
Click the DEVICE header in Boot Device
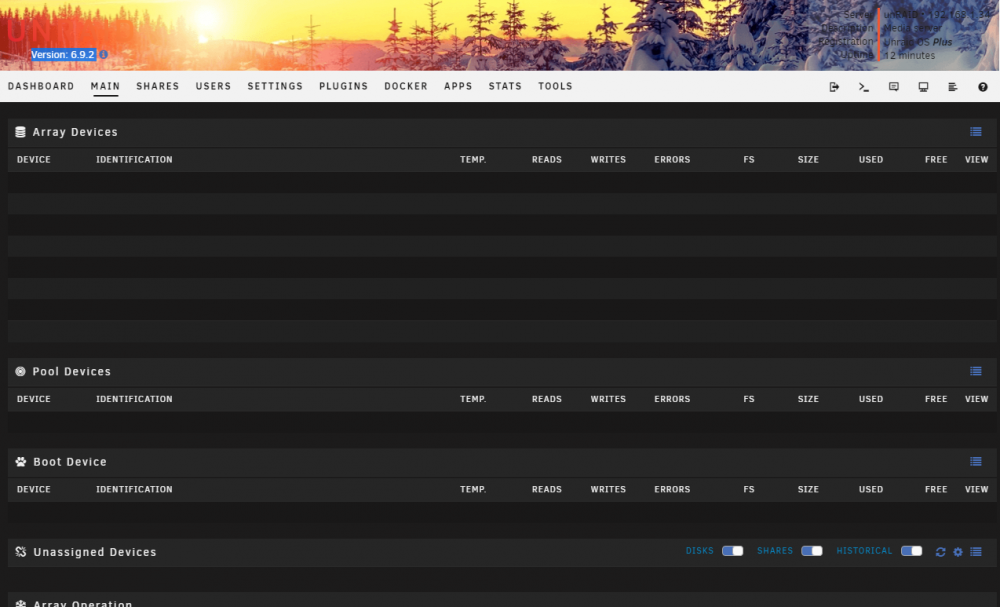(x=34, y=489)
